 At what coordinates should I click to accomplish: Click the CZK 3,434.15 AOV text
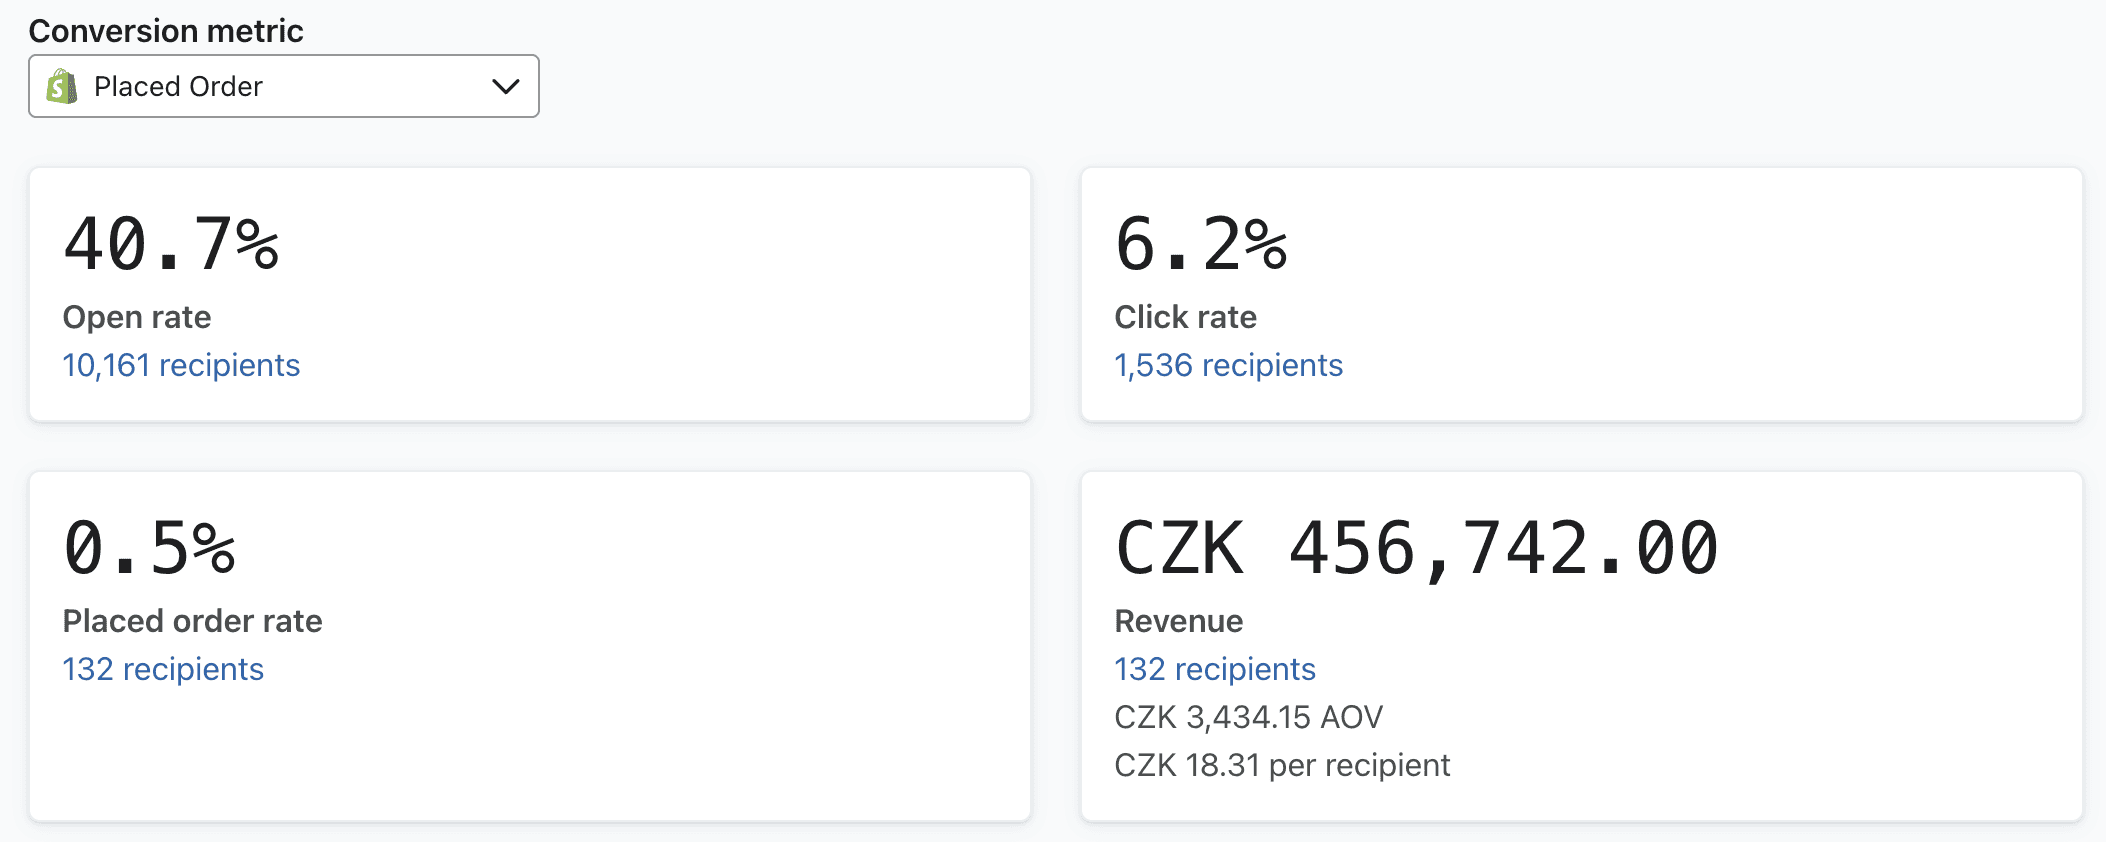click(1248, 717)
